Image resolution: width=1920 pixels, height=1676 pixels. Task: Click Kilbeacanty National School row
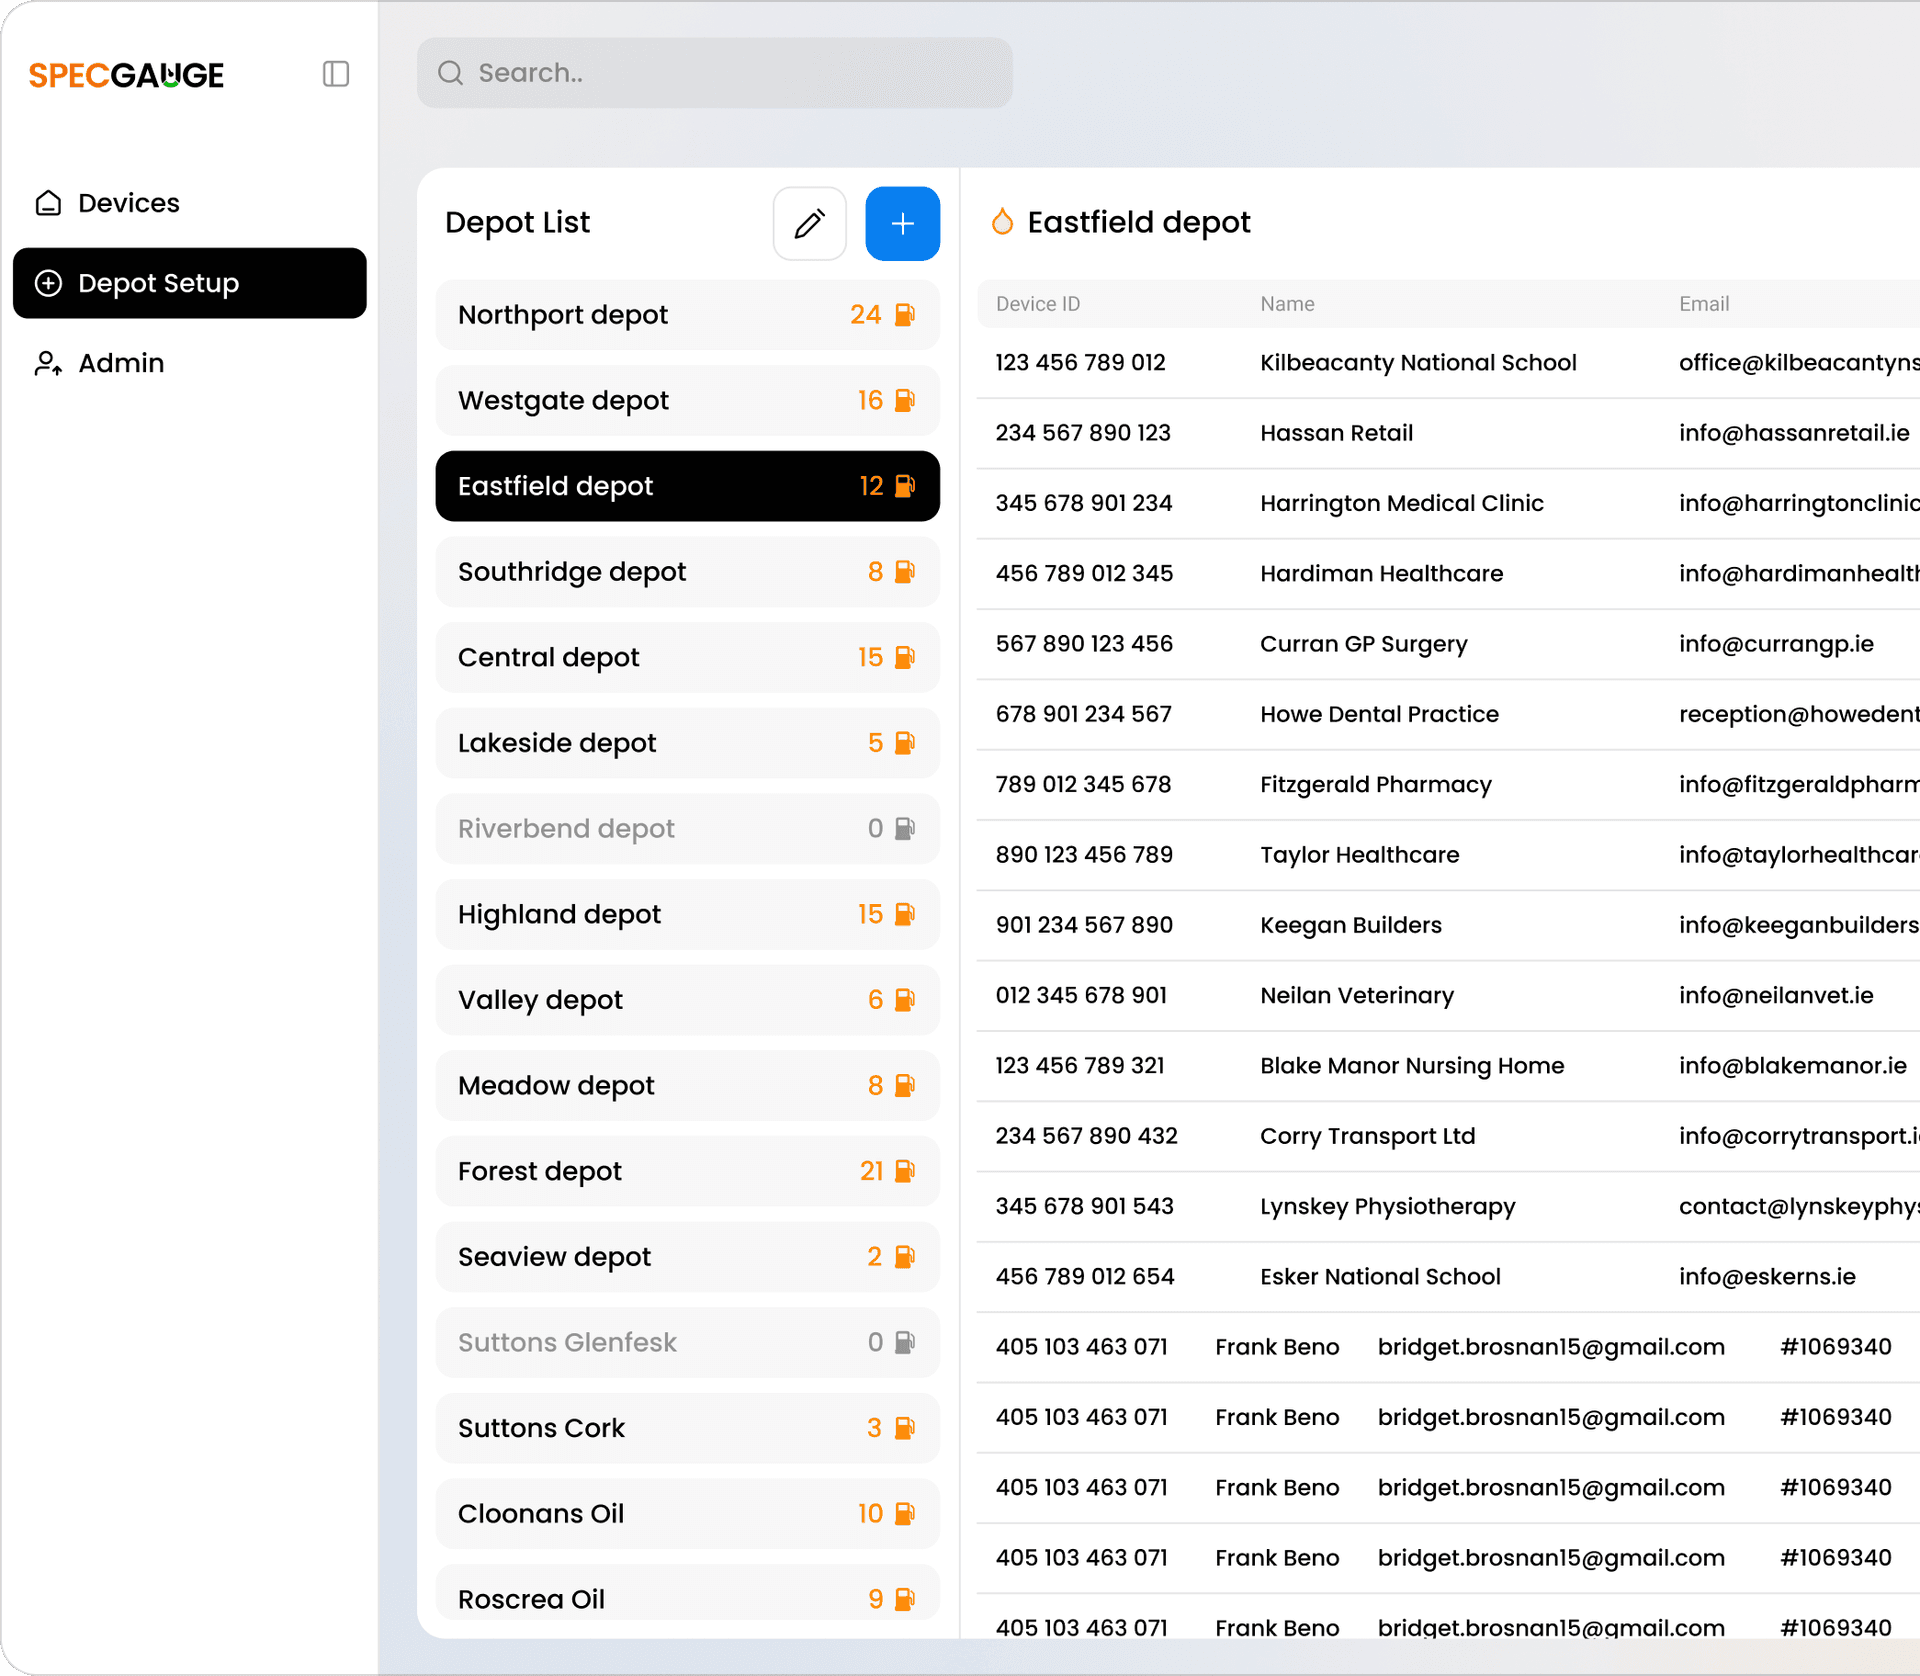tap(1417, 363)
